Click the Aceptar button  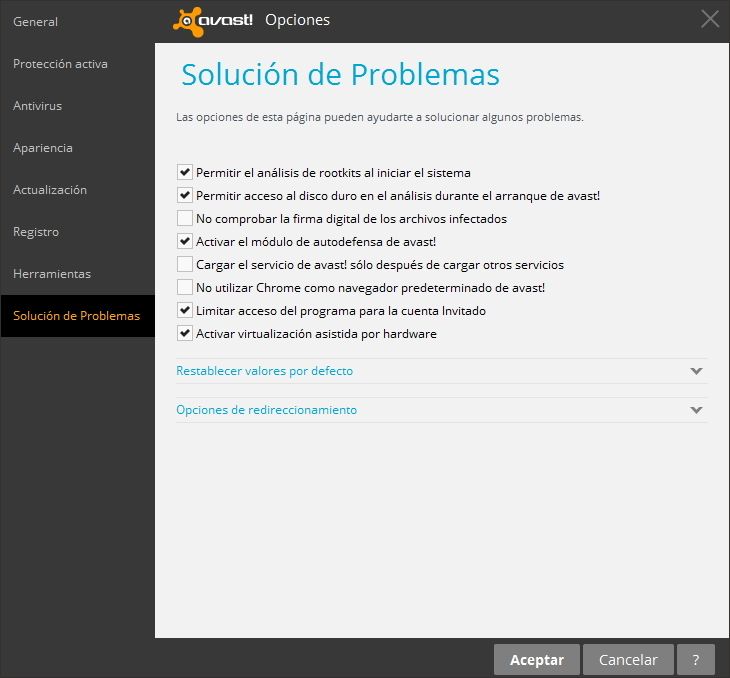(537, 659)
